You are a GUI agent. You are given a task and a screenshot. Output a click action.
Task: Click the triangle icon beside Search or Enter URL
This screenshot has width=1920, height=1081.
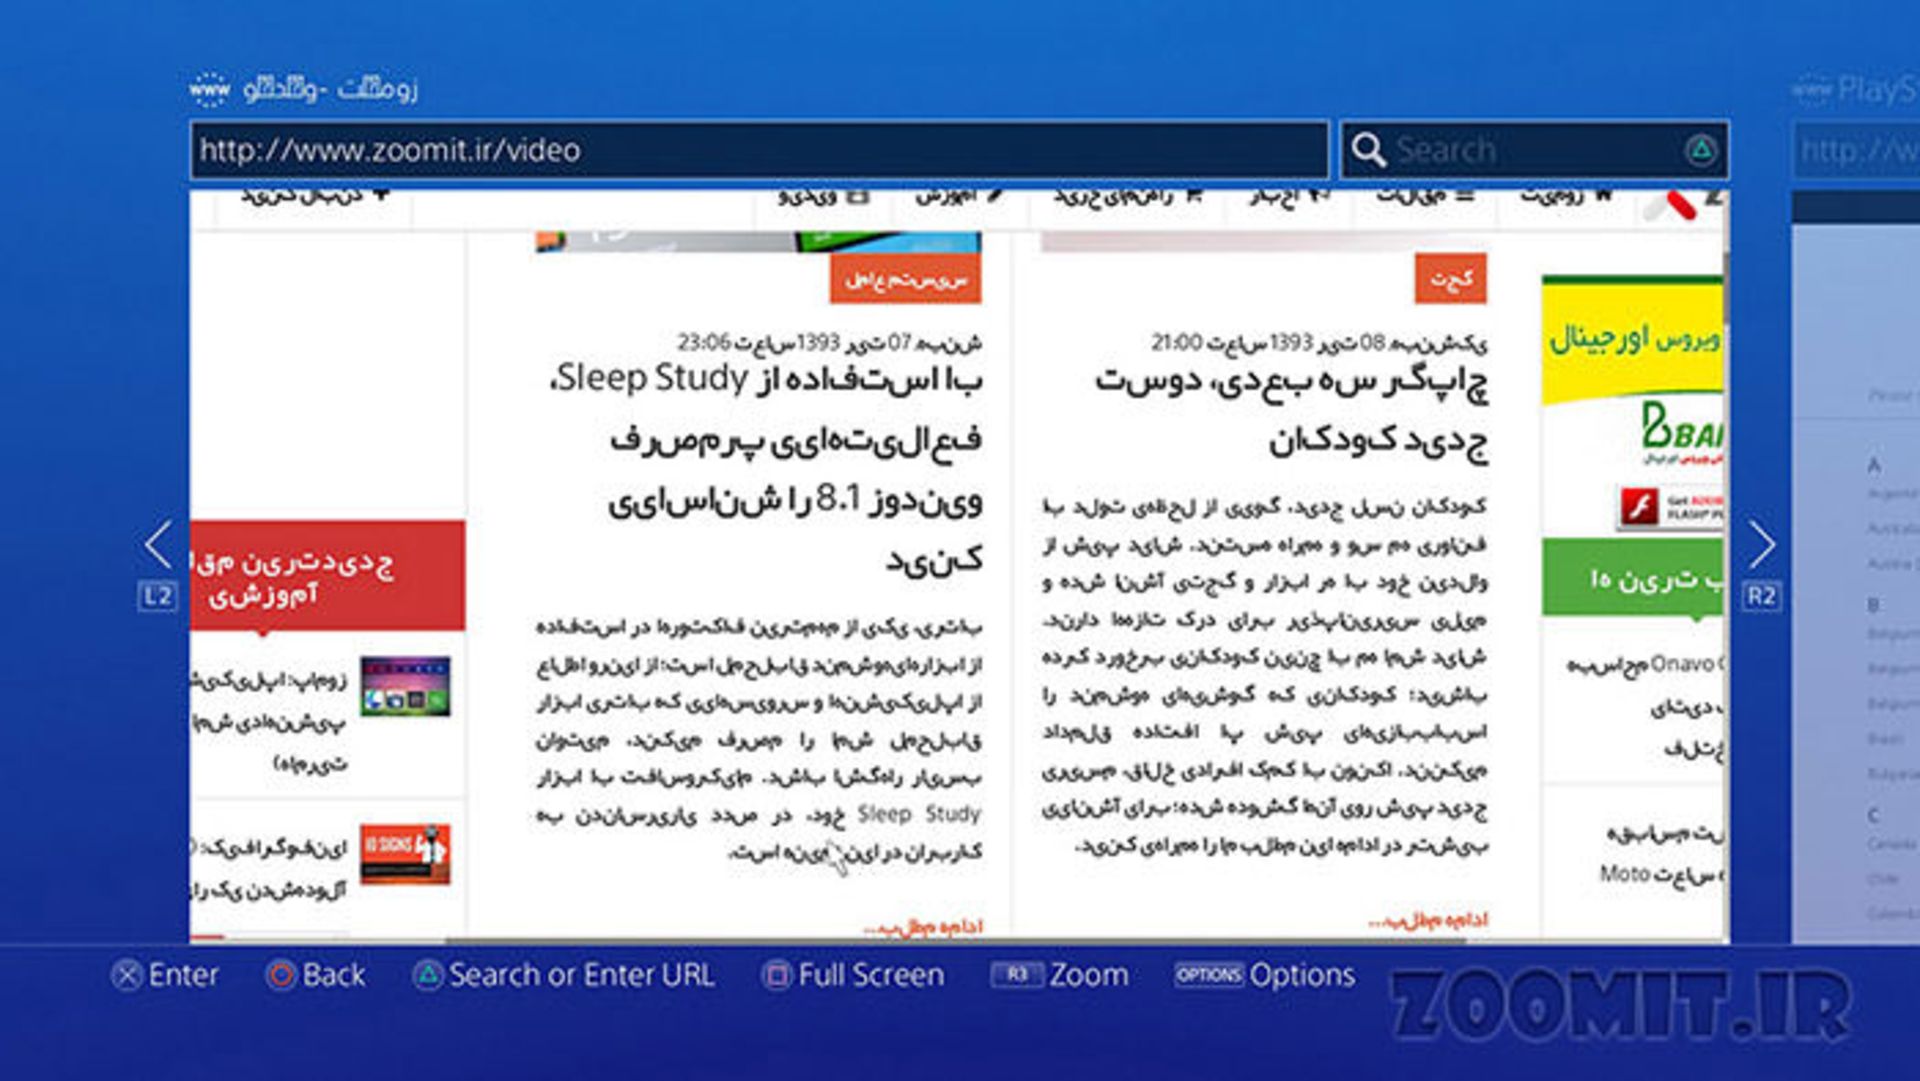pos(427,974)
